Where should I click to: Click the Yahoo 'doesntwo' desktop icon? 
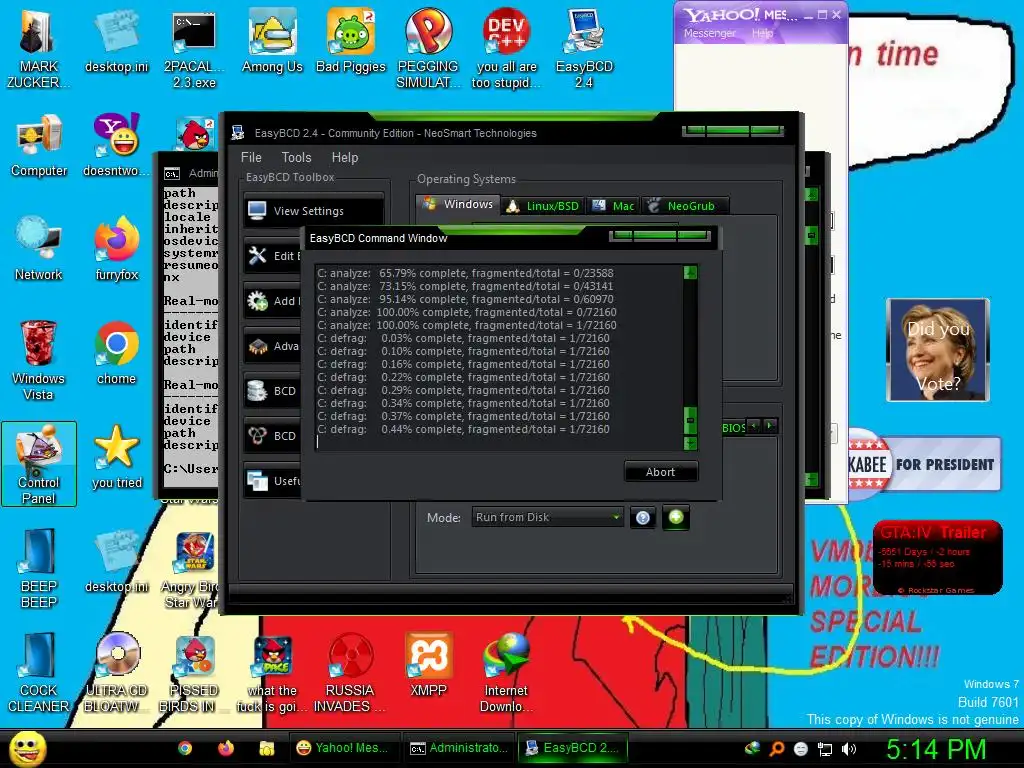(116, 145)
